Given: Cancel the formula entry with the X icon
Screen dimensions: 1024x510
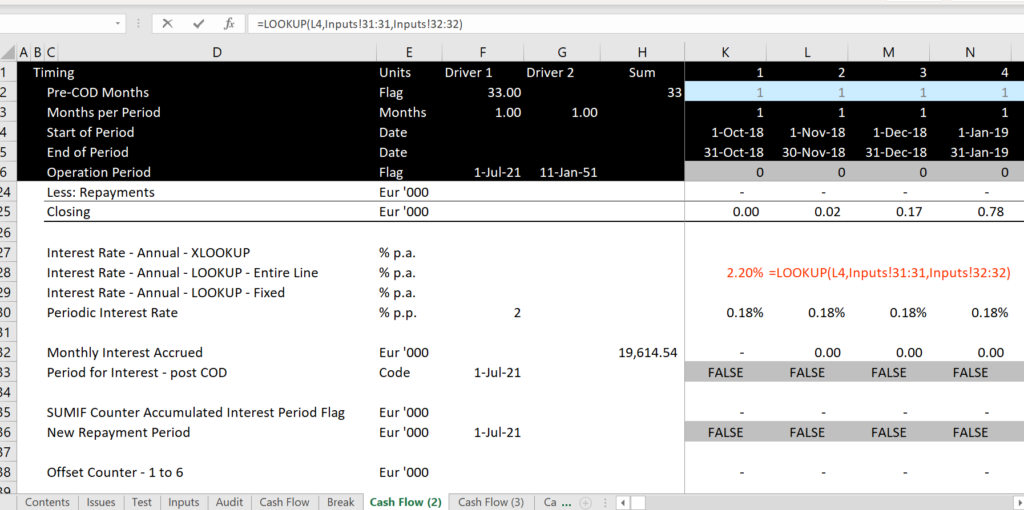Looking at the screenshot, I should 167,23.
